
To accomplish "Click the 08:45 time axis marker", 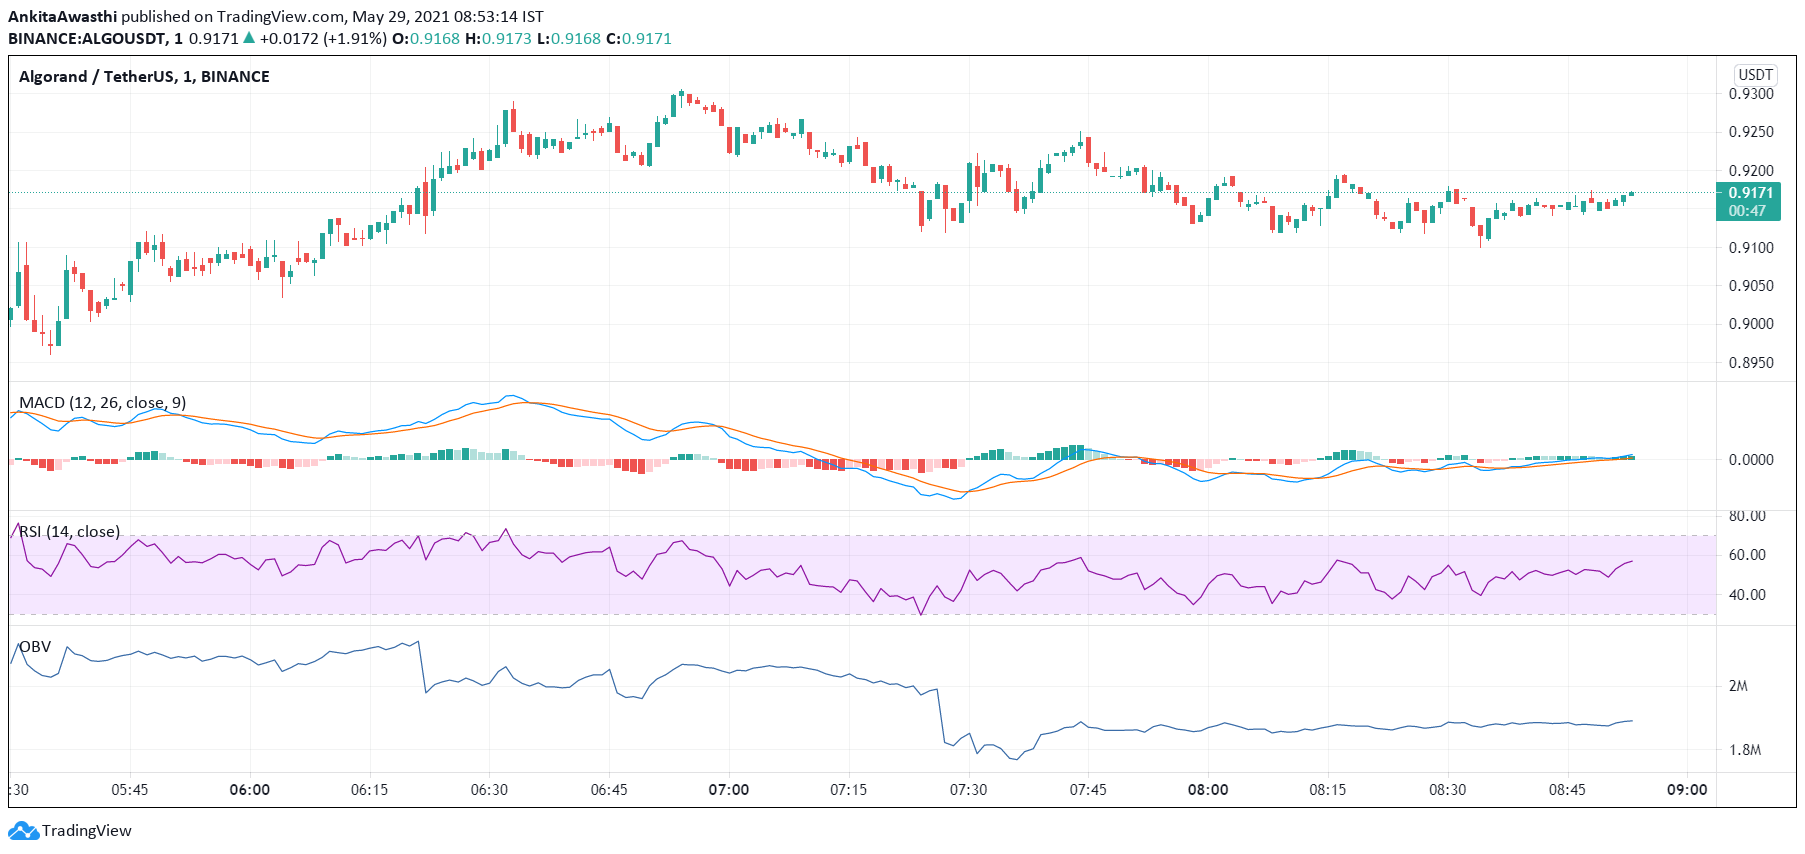I will click(1567, 790).
